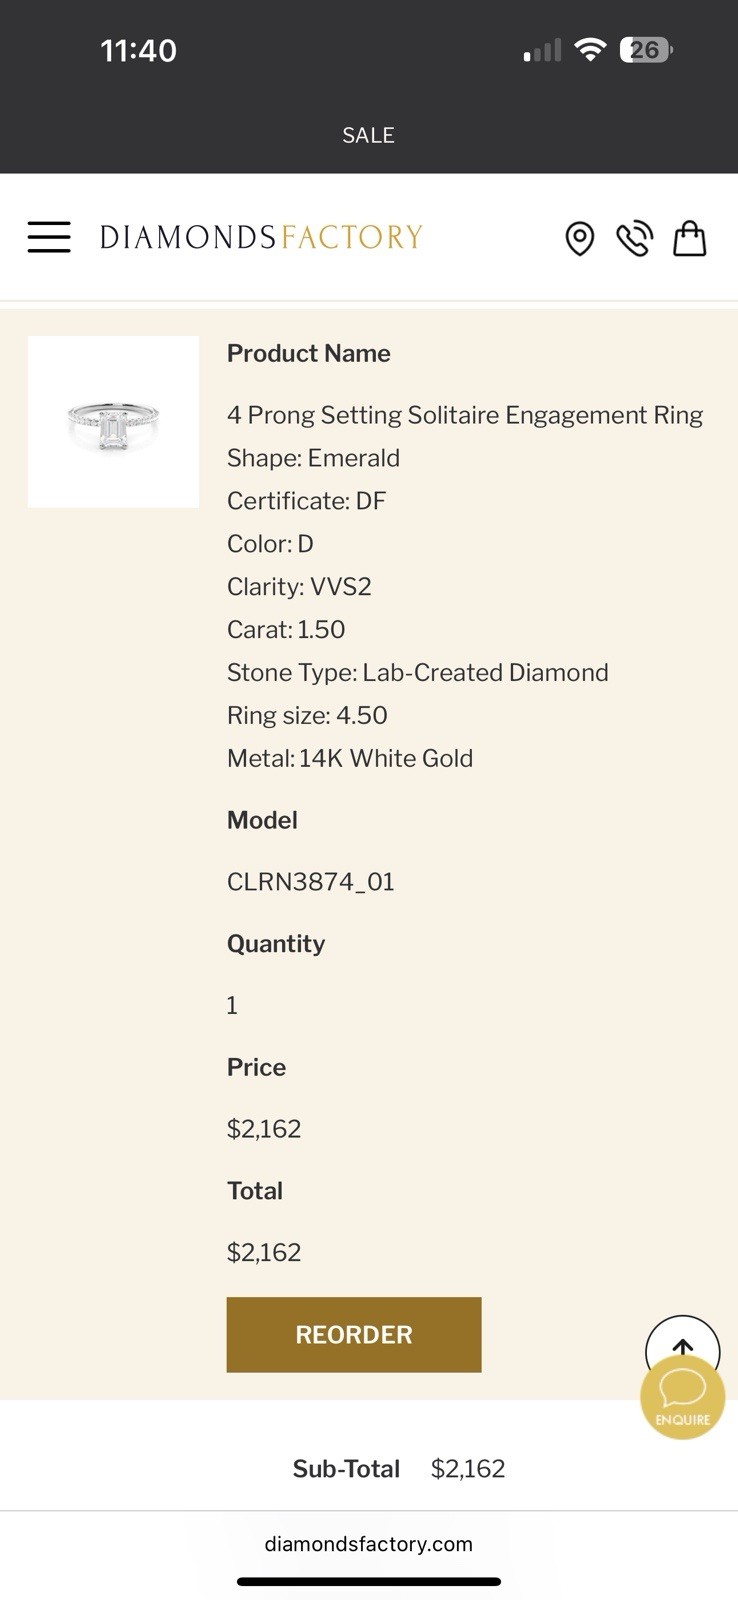738x1600 pixels.
Task: Select the store locator pin icon
Action: 580,238
